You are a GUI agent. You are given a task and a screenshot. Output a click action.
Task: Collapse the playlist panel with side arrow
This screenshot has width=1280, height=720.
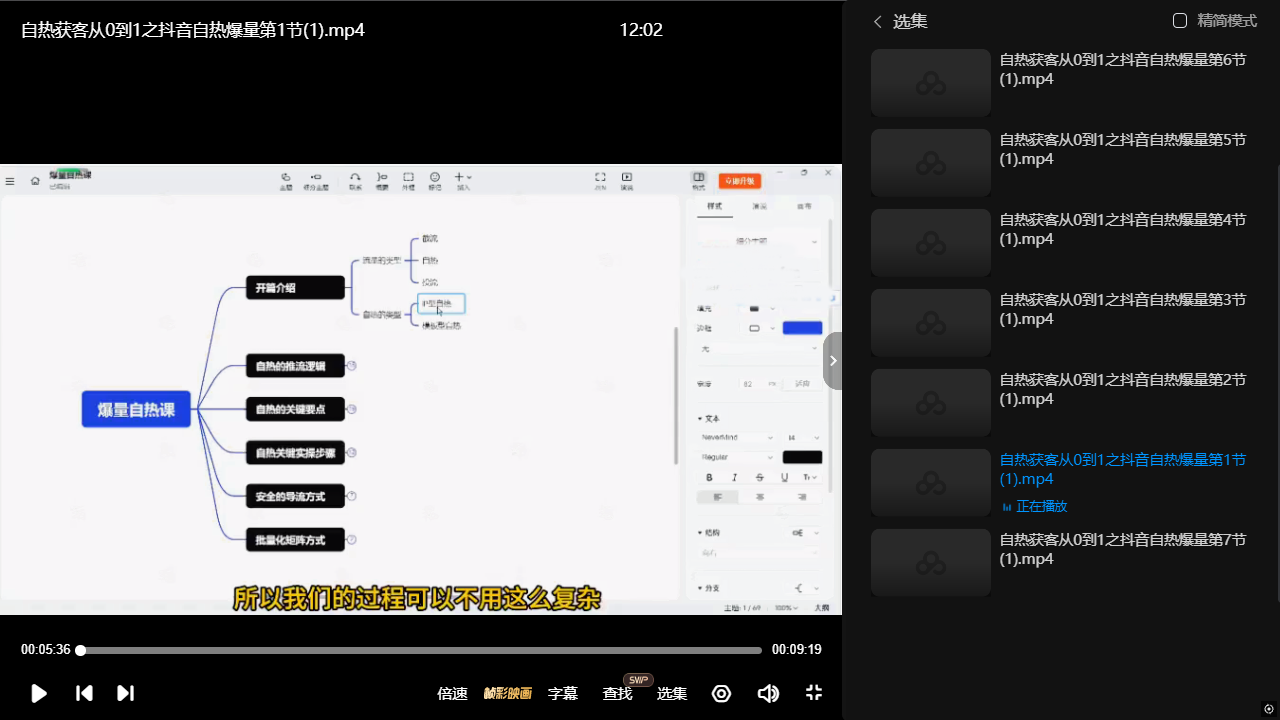[833, 361]
